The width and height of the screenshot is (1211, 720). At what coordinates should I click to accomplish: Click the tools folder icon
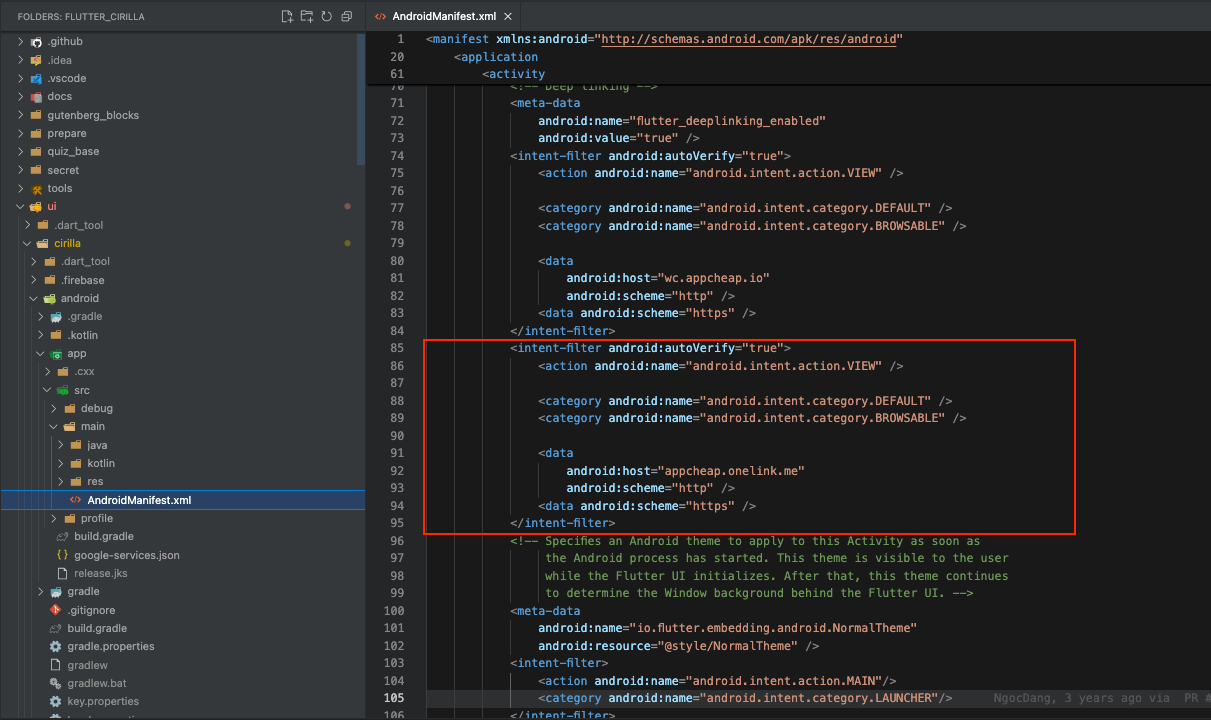coord(37,188)
